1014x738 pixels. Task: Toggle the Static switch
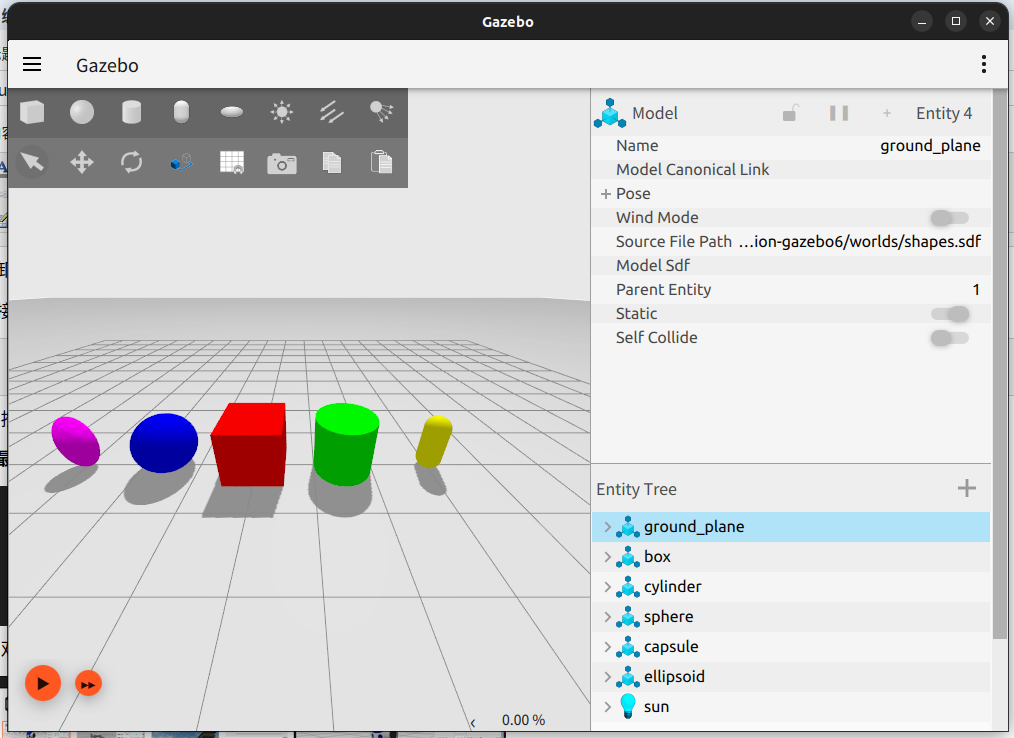[x=949, y=314]
